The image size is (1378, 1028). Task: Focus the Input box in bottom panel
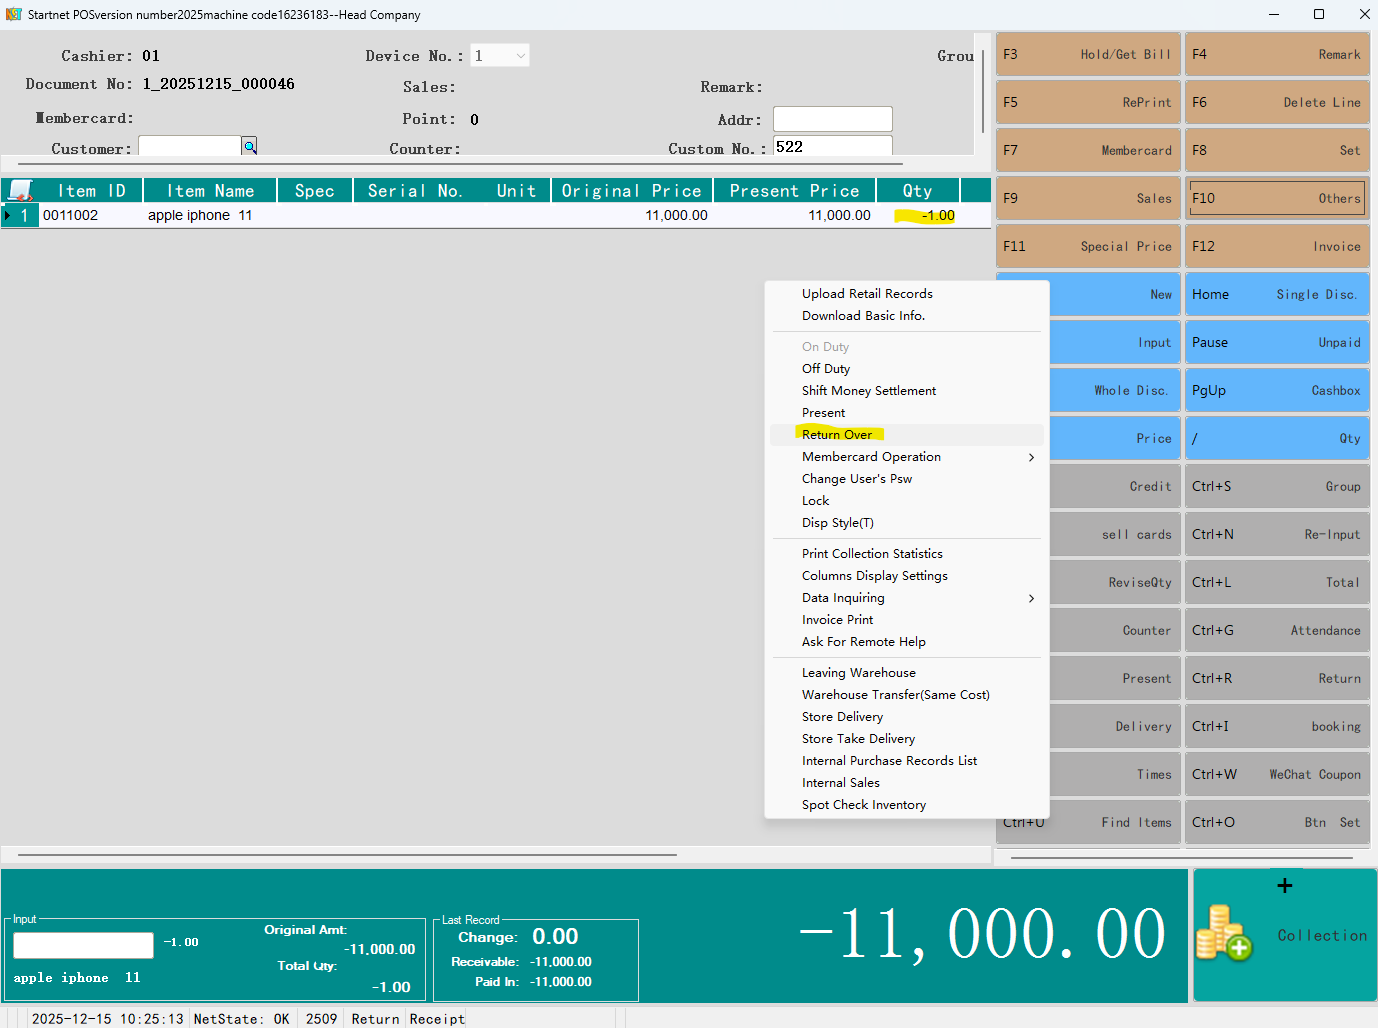[x=83, y=945]
